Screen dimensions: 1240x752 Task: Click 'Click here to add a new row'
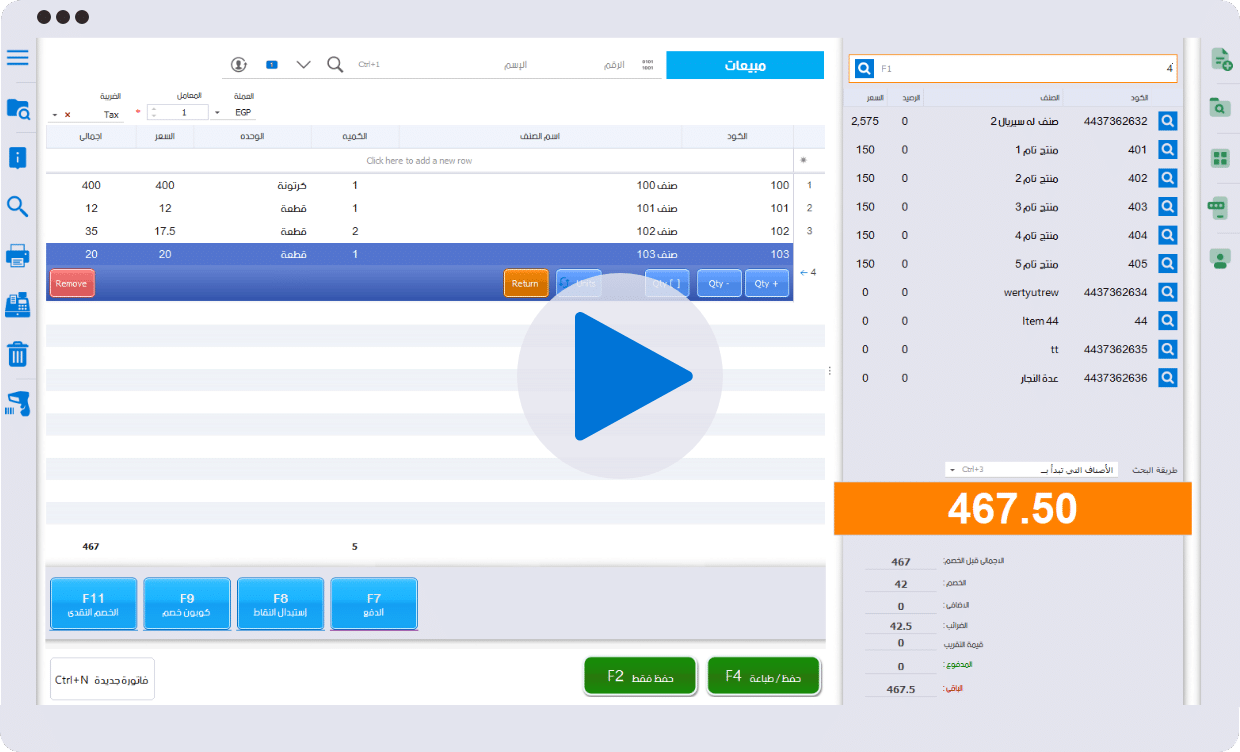[419, 161]
